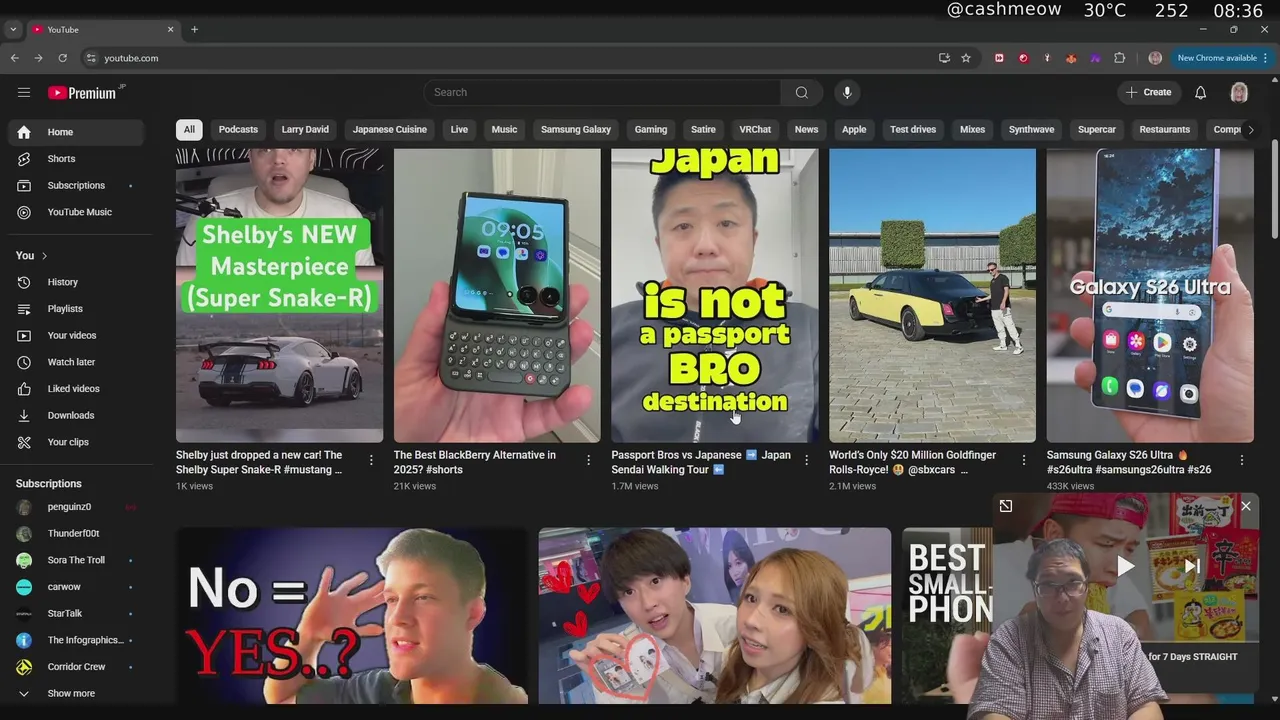Select the Larry David chip
This screenshot has width=1280, height=720.
[305, 129]
